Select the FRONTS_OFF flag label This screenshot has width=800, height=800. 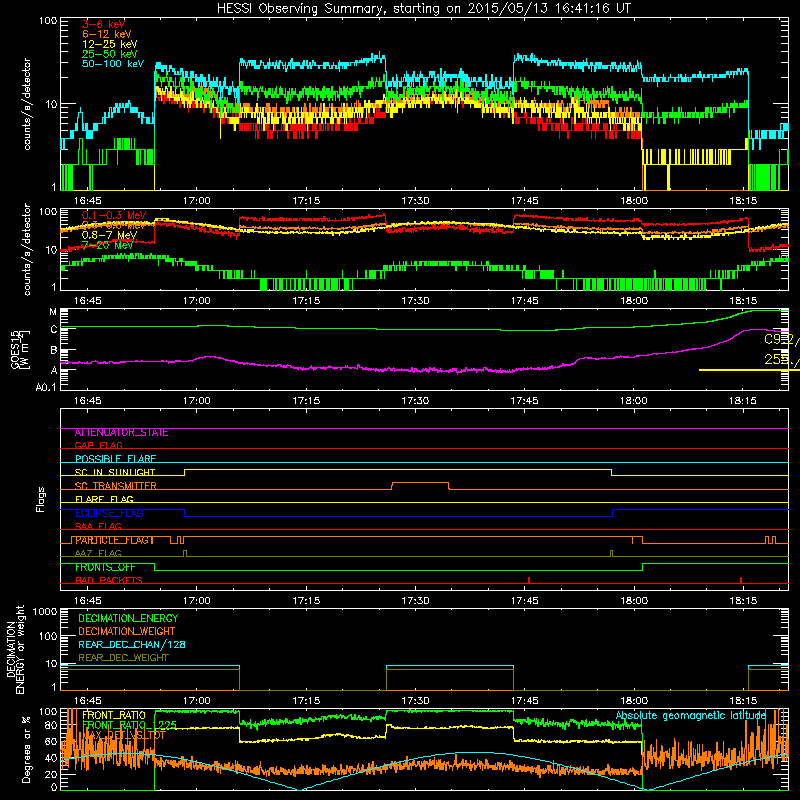pyautogui.click(x=105, y=567)
